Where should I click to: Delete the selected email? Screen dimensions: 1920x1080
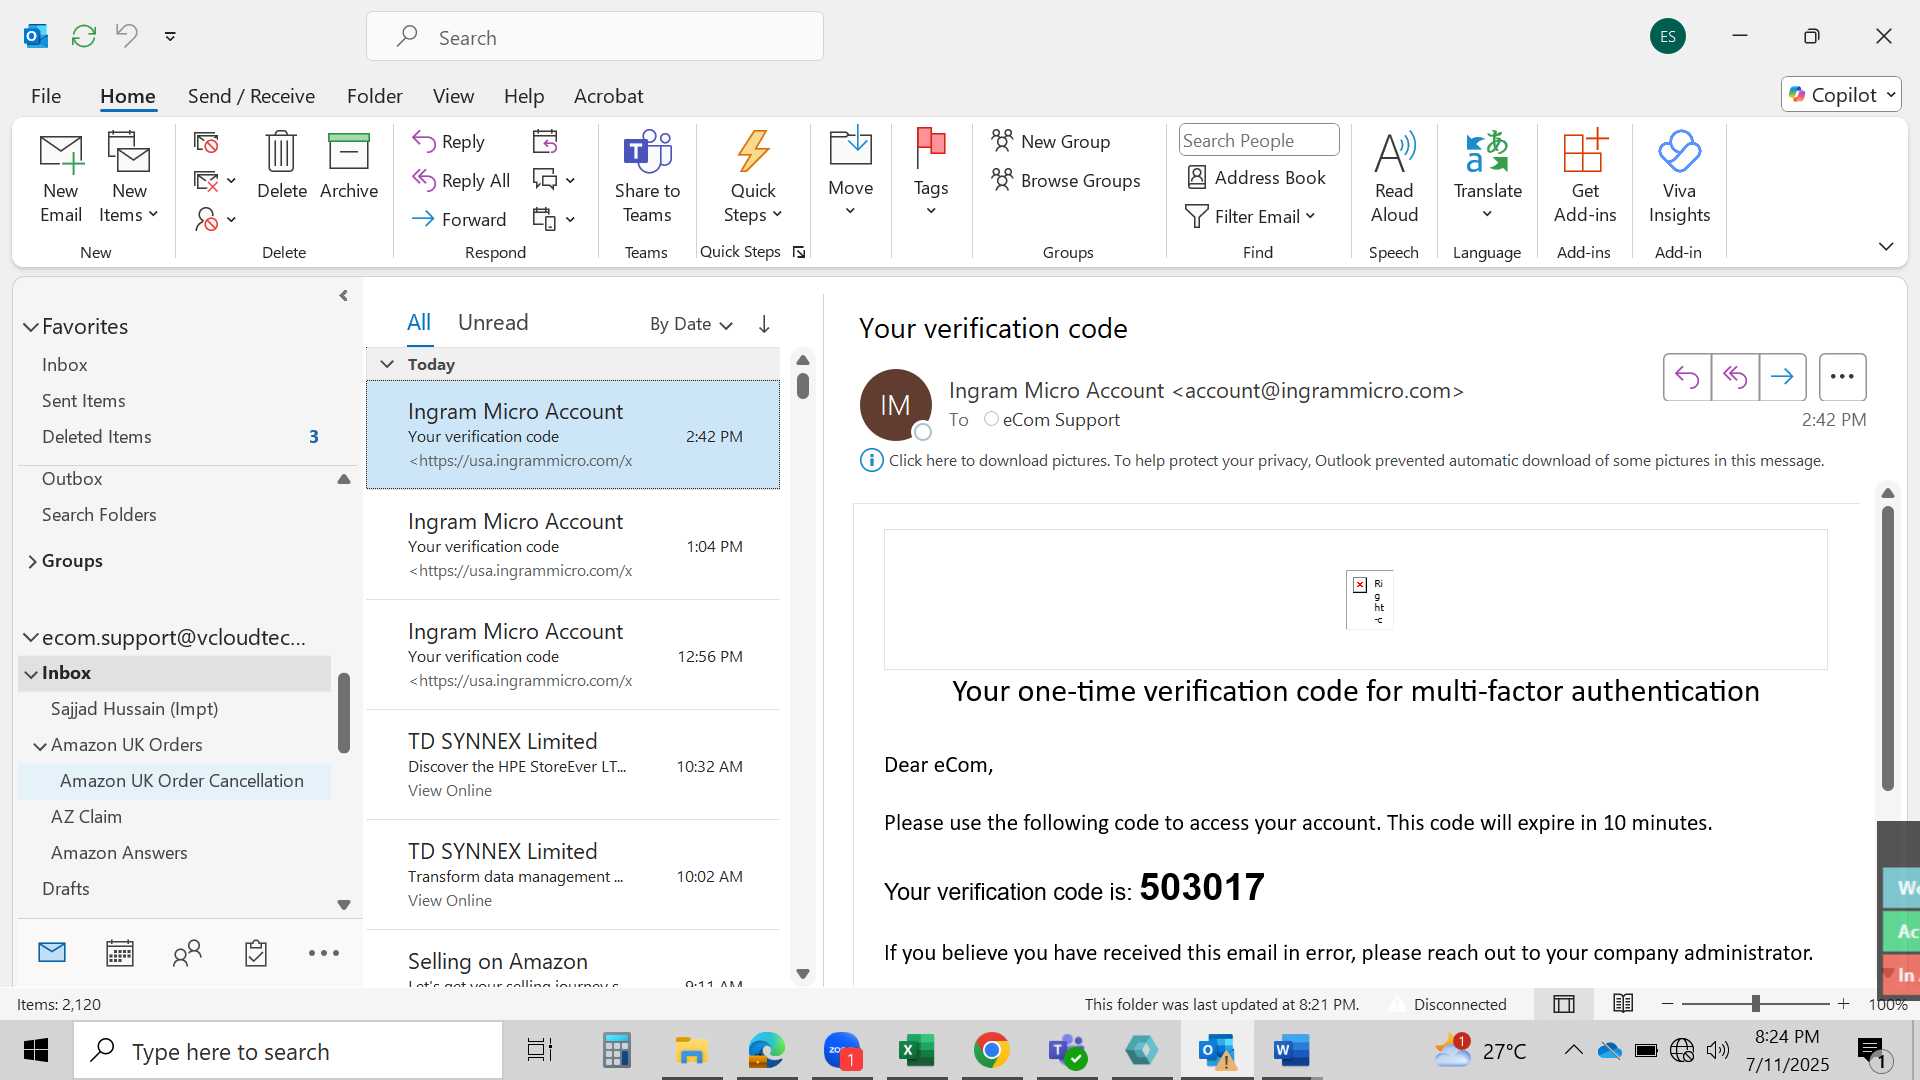coord(281,166)
